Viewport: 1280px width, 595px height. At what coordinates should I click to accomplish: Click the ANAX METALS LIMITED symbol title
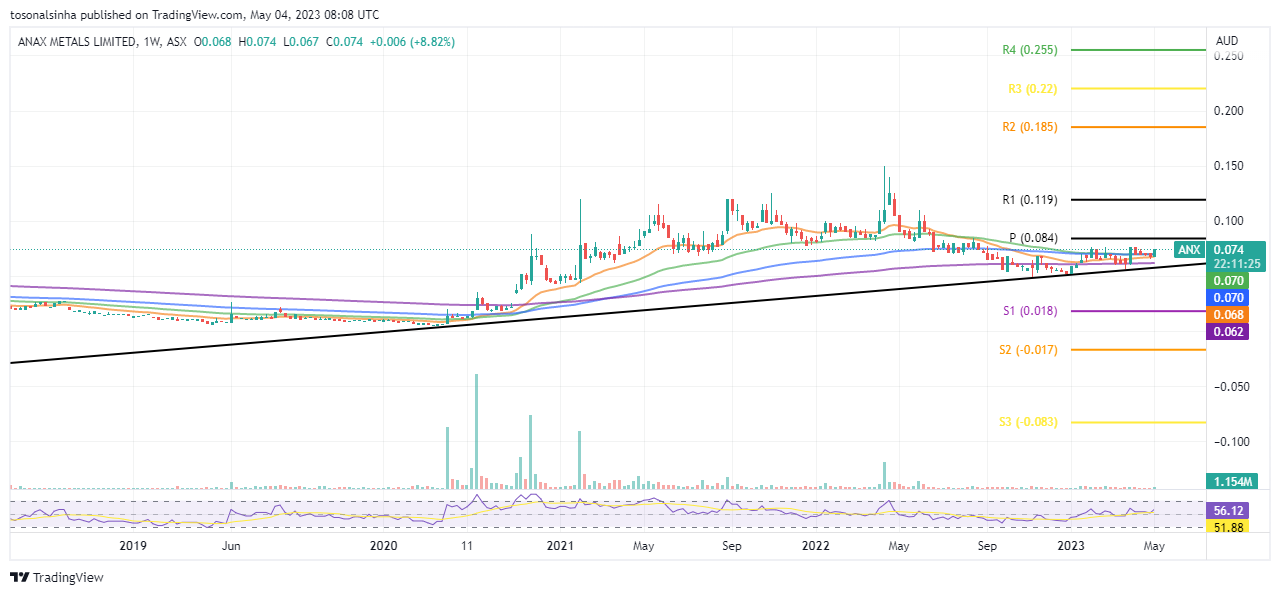pyautogui.click(x=72, y=42)
